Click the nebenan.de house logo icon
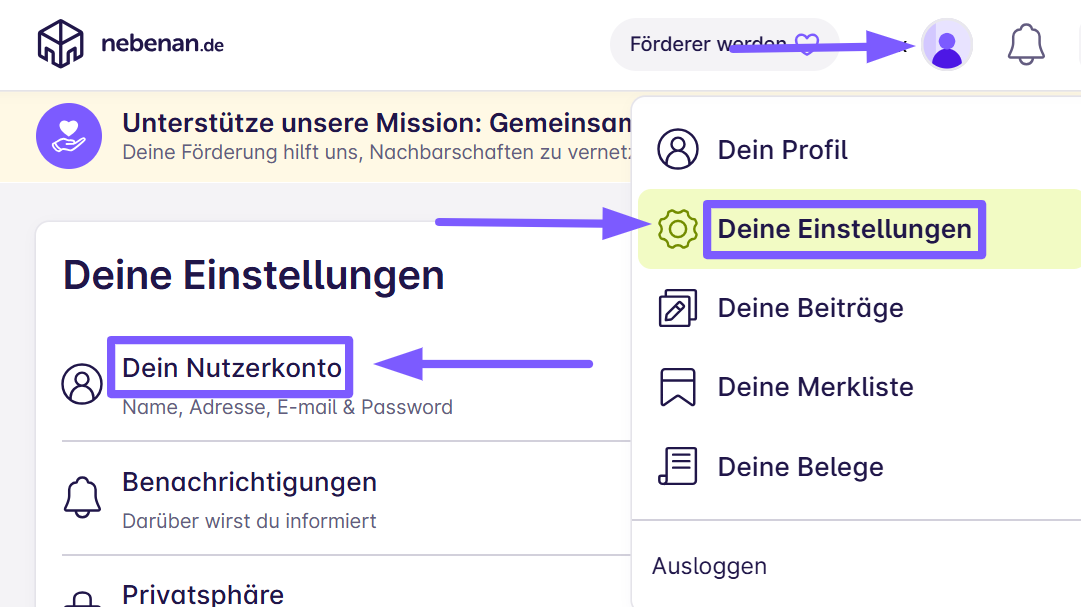 point(61,43)
